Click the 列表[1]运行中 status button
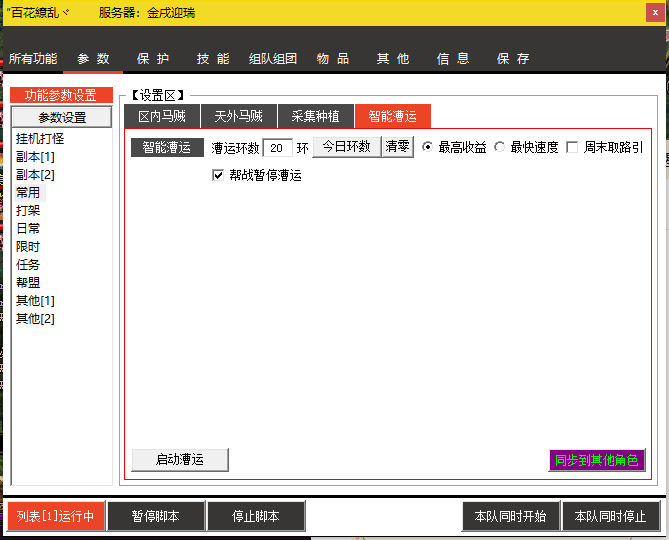 (x=56, y=516)
